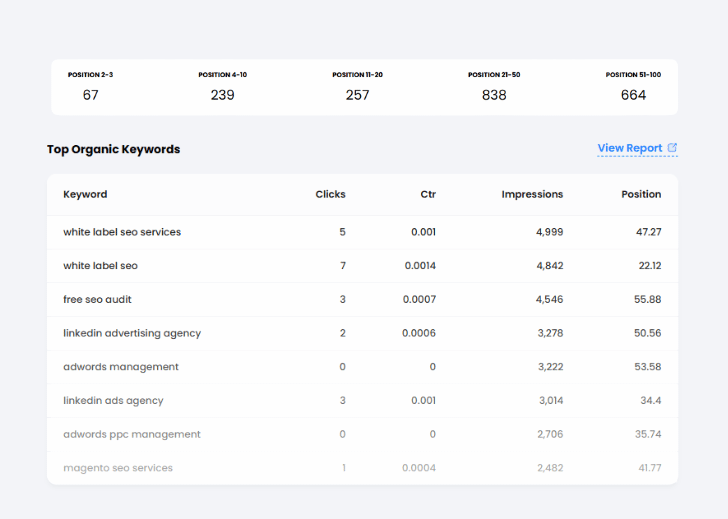The width and height of the screenshot is (728, 519).
Task: Click the Ctr column header
Action: click(428, 194)
